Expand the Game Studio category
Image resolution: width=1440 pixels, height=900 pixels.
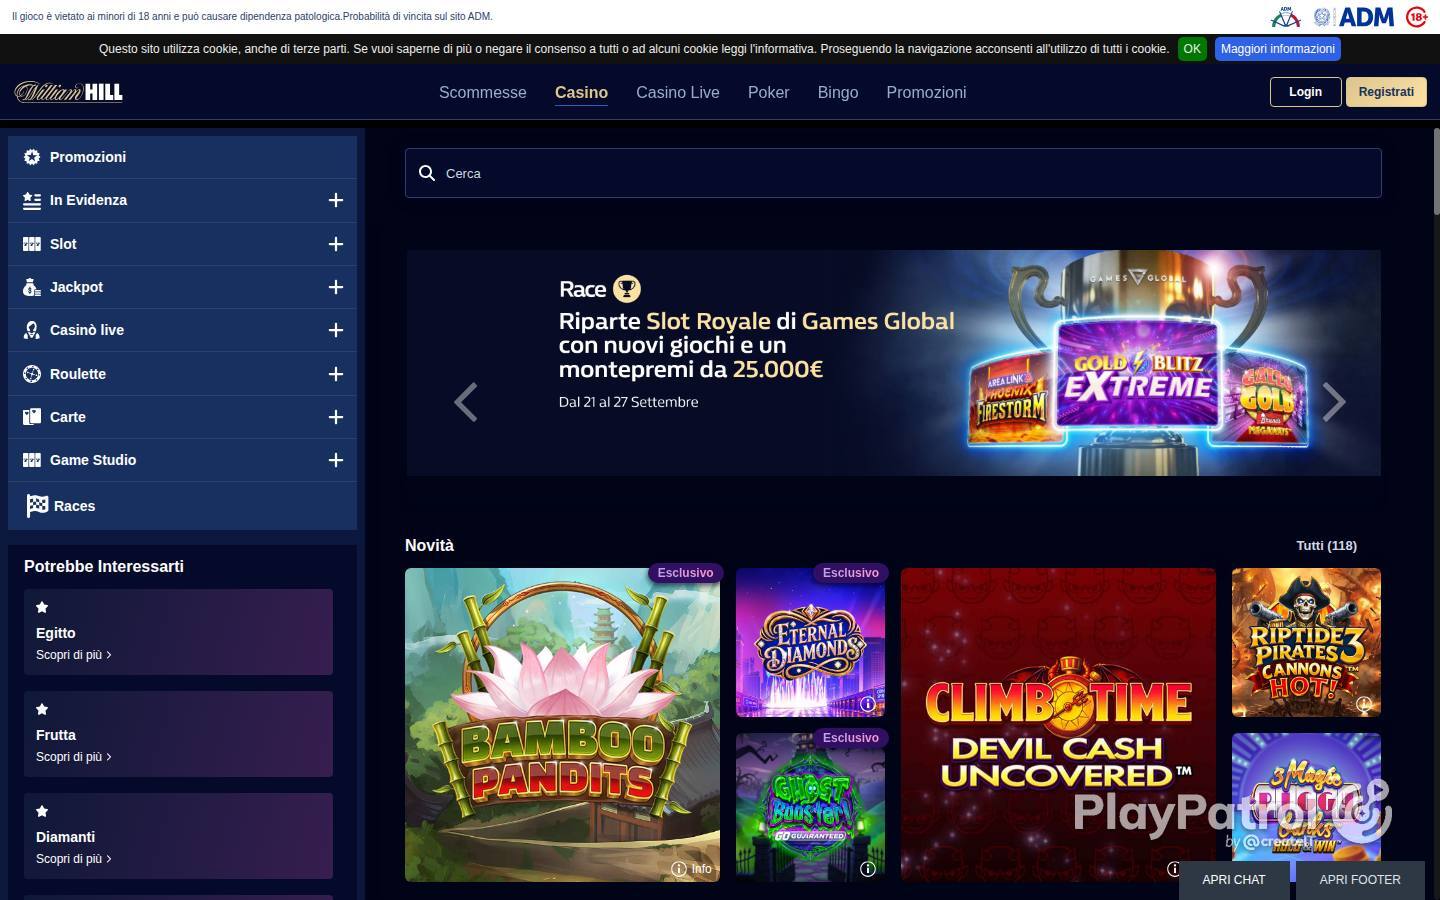coord(336,460)
